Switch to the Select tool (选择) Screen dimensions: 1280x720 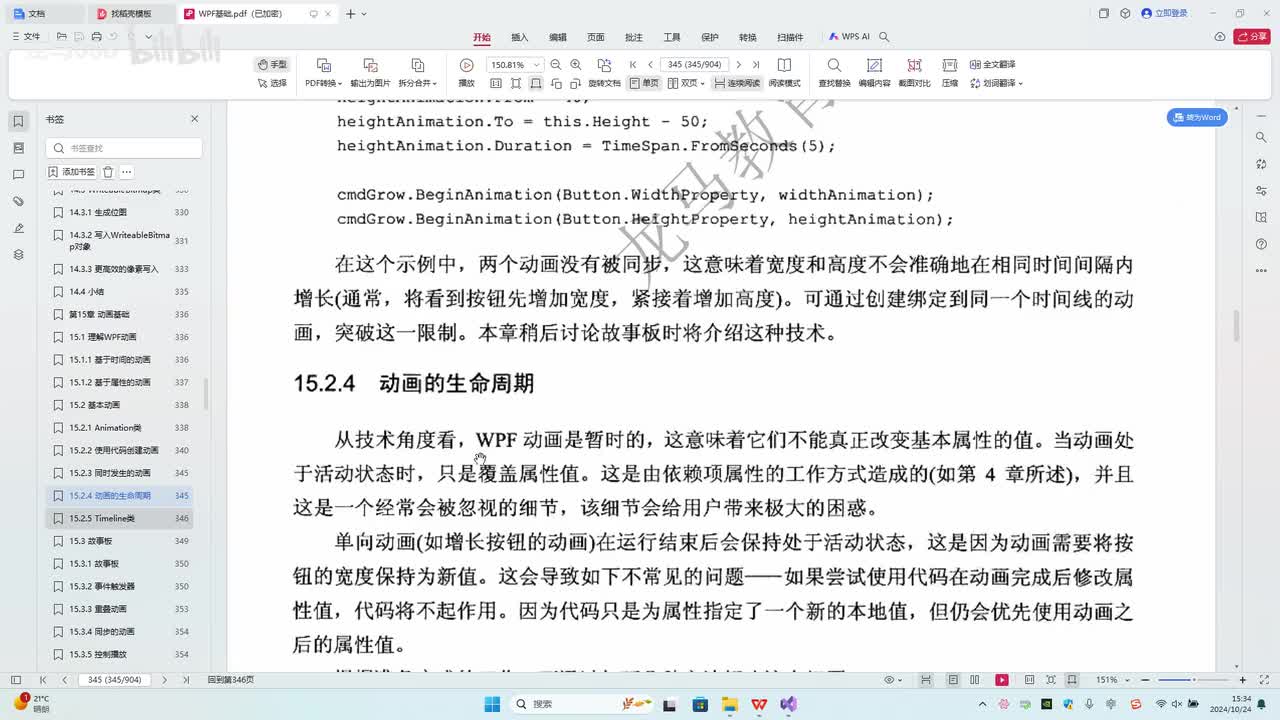tap(272, 83)
